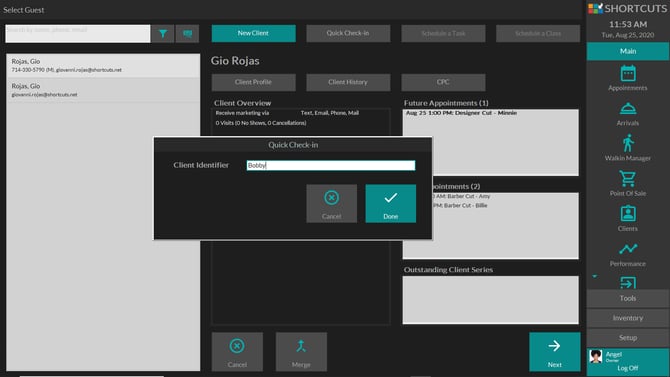Click the 11:53 AM clock display
The height and width of the screenshot is (377, 670).
pyautogui.click(x=628, y=24)
